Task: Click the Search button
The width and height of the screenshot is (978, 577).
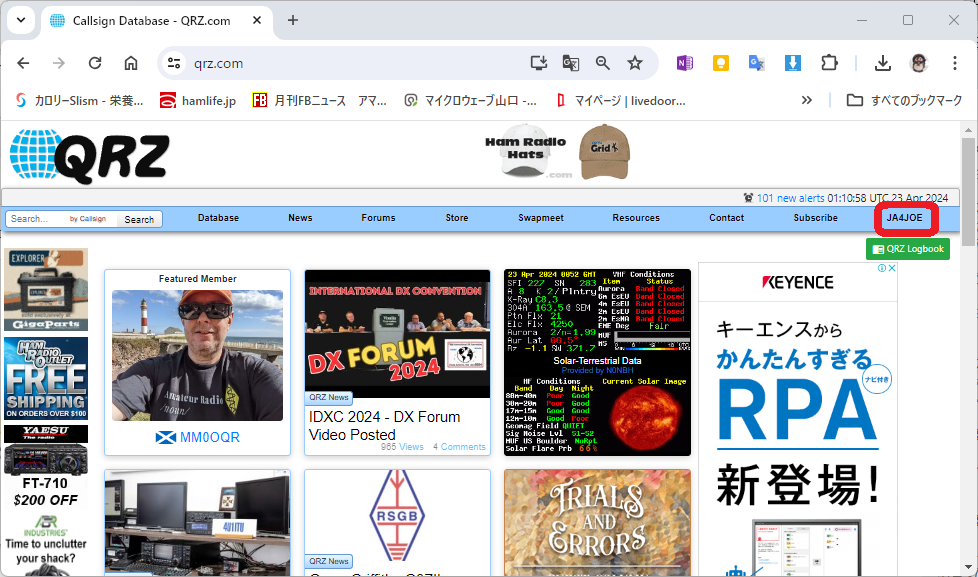Action: coord(139,220)
